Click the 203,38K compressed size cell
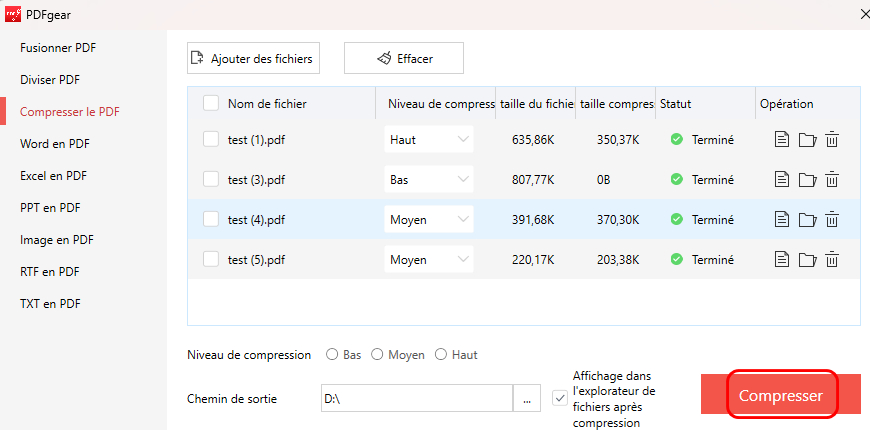The height and width of the screenshot is (430, 870). pyautogui.click(x=618, y=259)
